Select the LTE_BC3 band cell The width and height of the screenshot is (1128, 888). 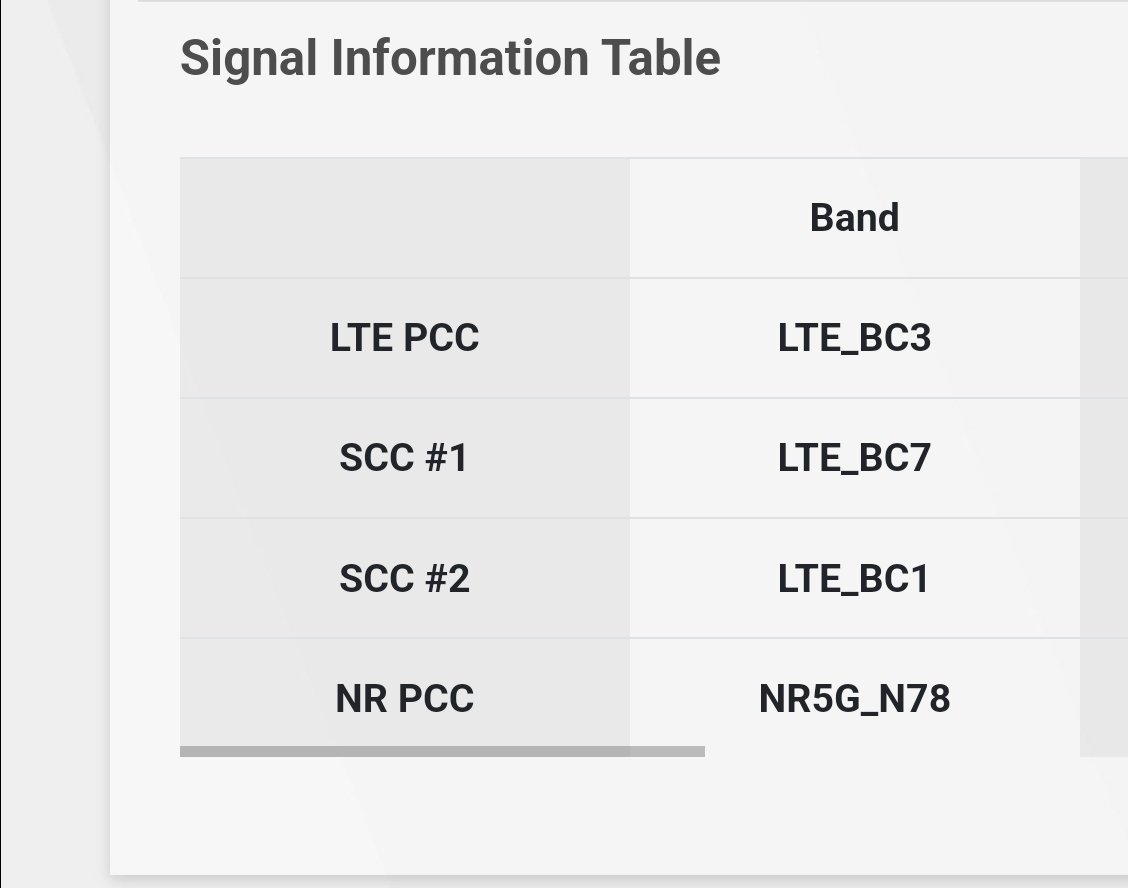point(854,338)
